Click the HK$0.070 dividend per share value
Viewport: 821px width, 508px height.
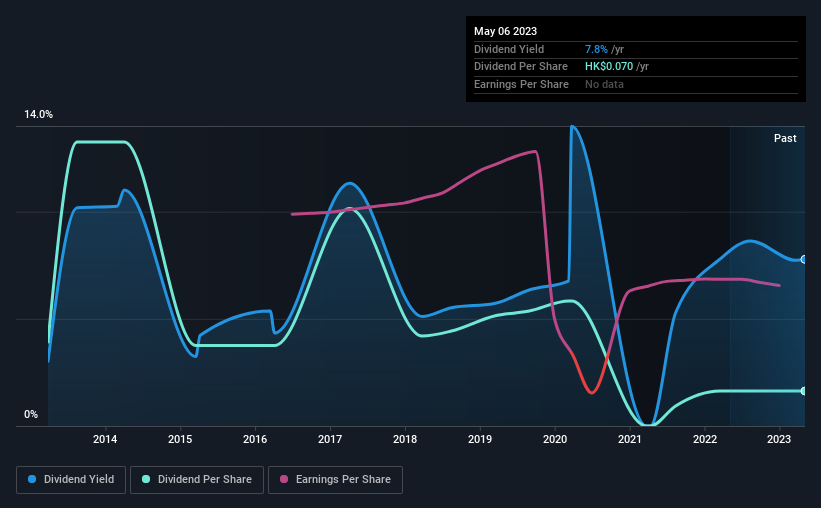pos(609,67)
